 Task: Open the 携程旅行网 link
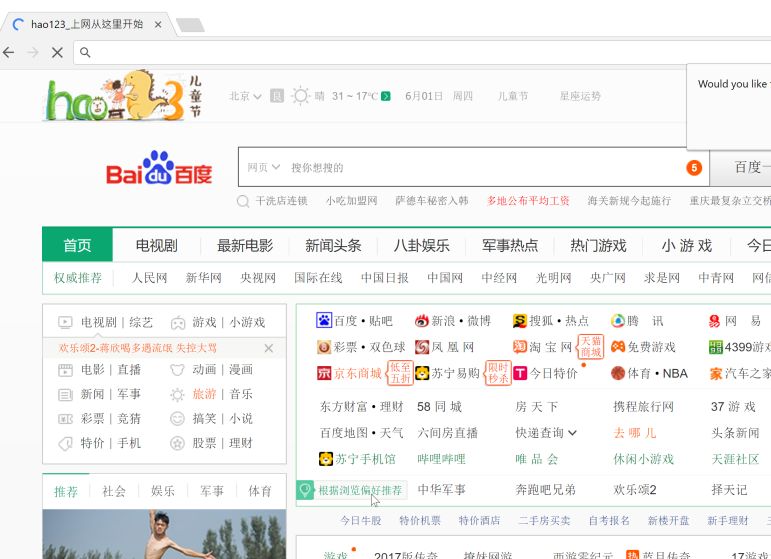click(x=643, y=407)
